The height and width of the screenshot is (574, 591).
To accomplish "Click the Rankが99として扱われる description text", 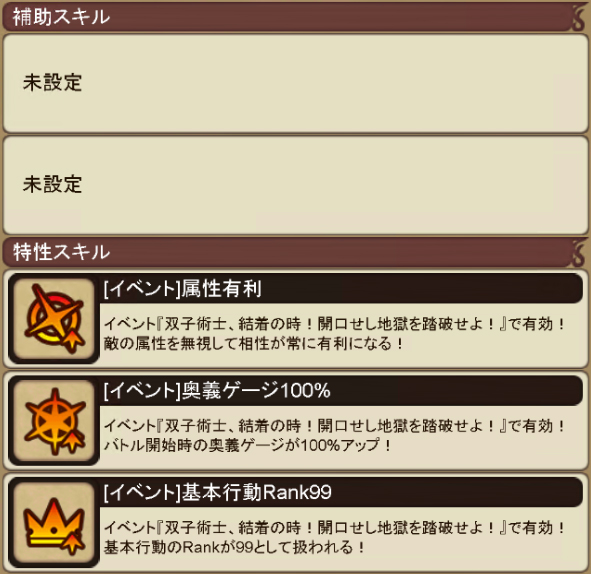I will [334, 537].
